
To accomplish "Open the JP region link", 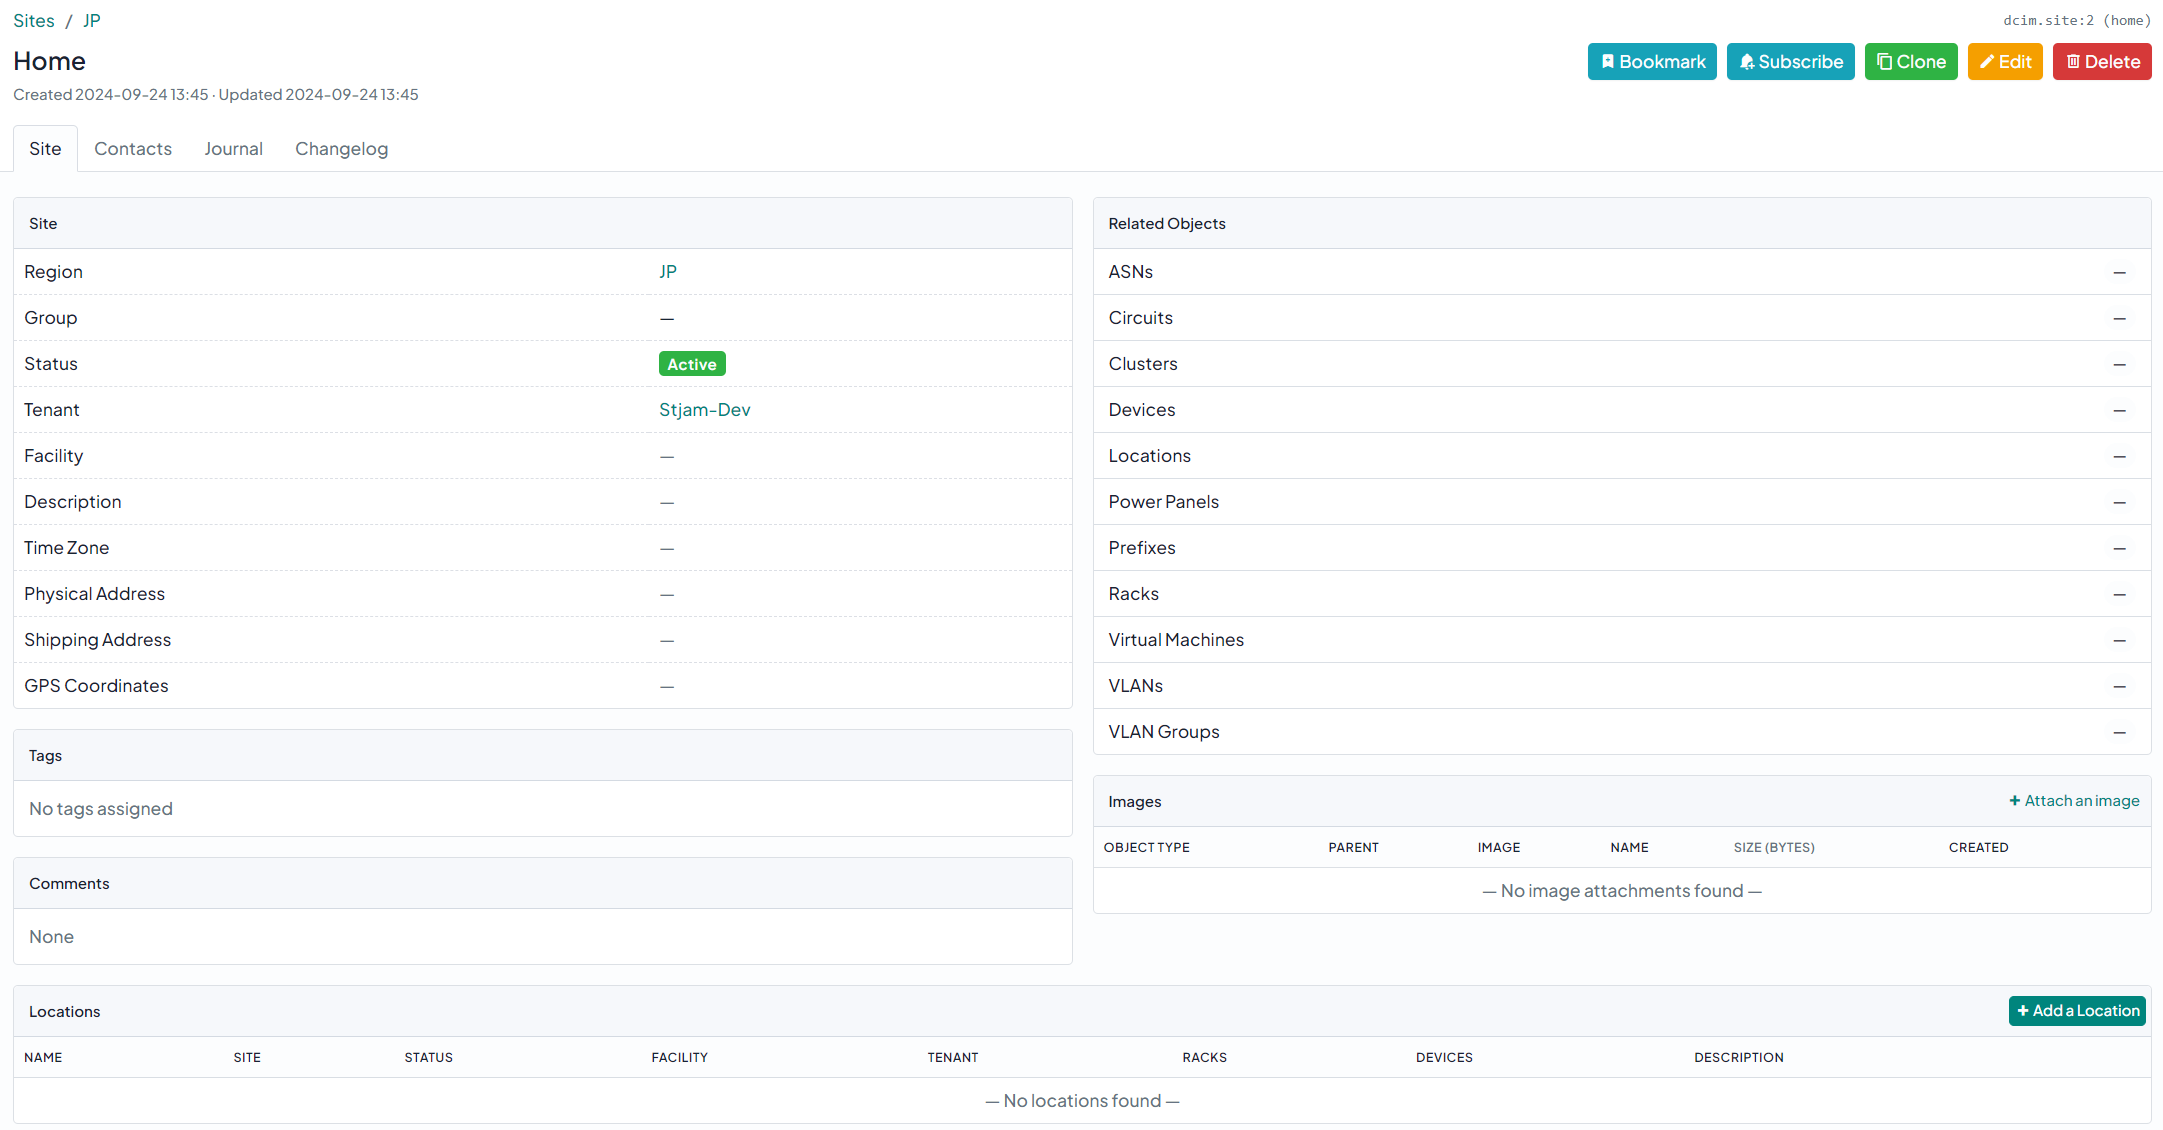I will [x=668, y=272].
